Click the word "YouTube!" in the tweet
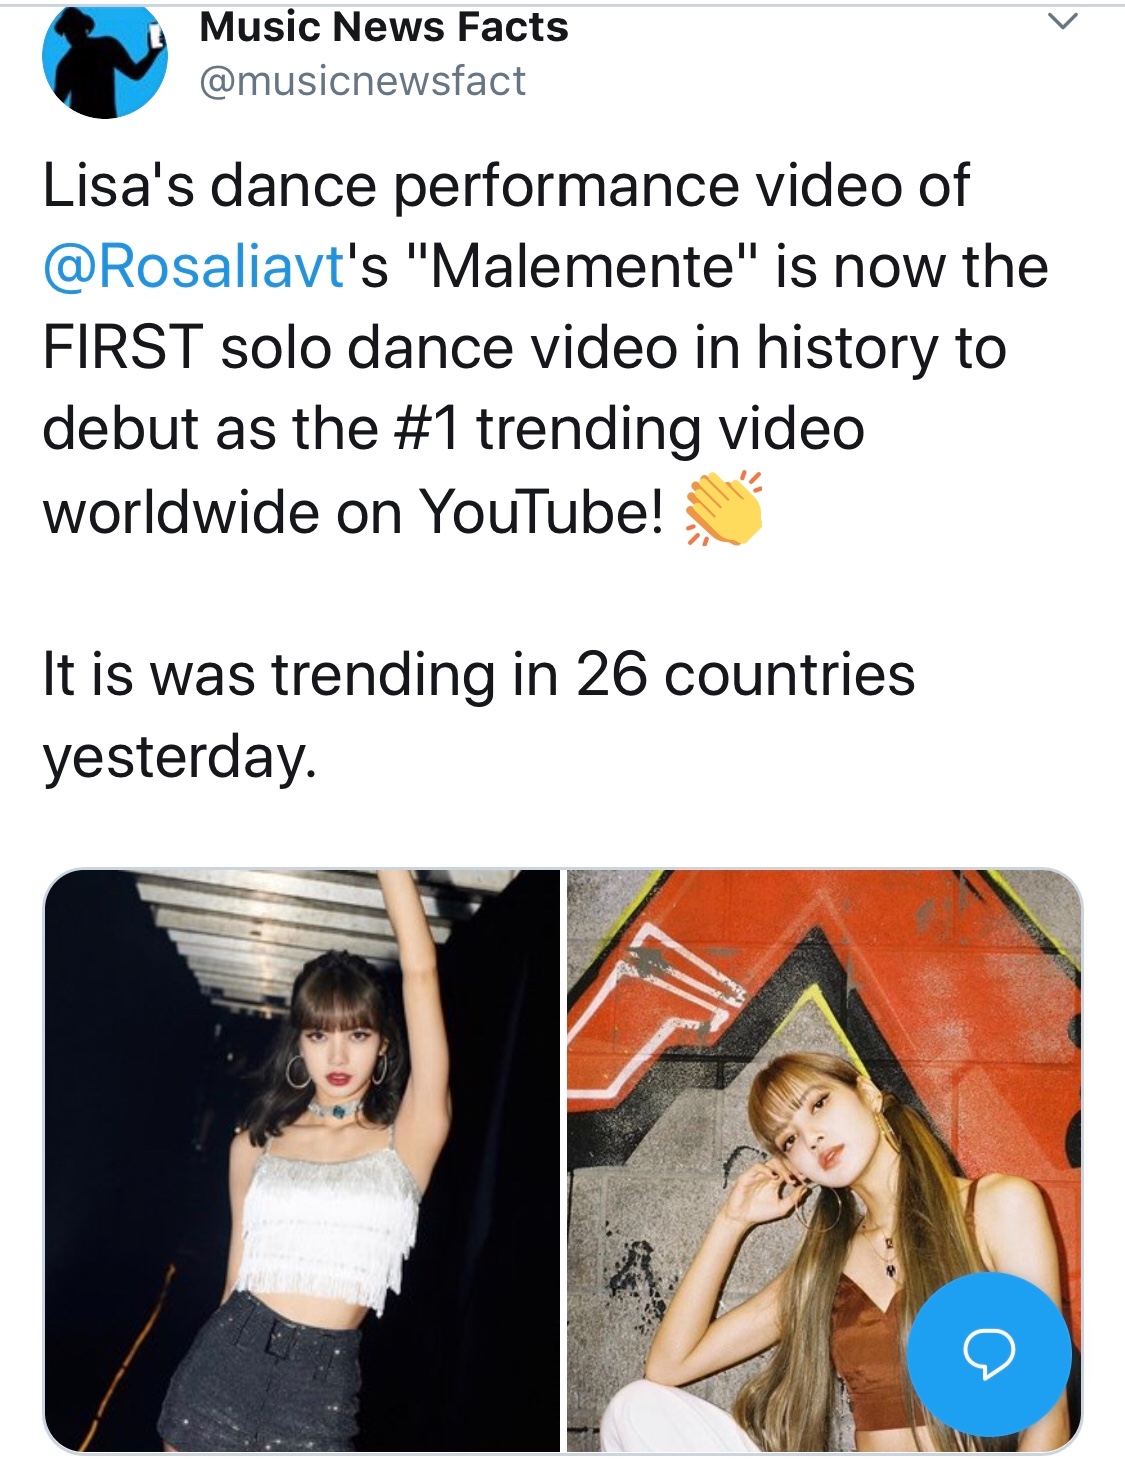Viewport: 1125px width, 1459px height. pos(541,512)
